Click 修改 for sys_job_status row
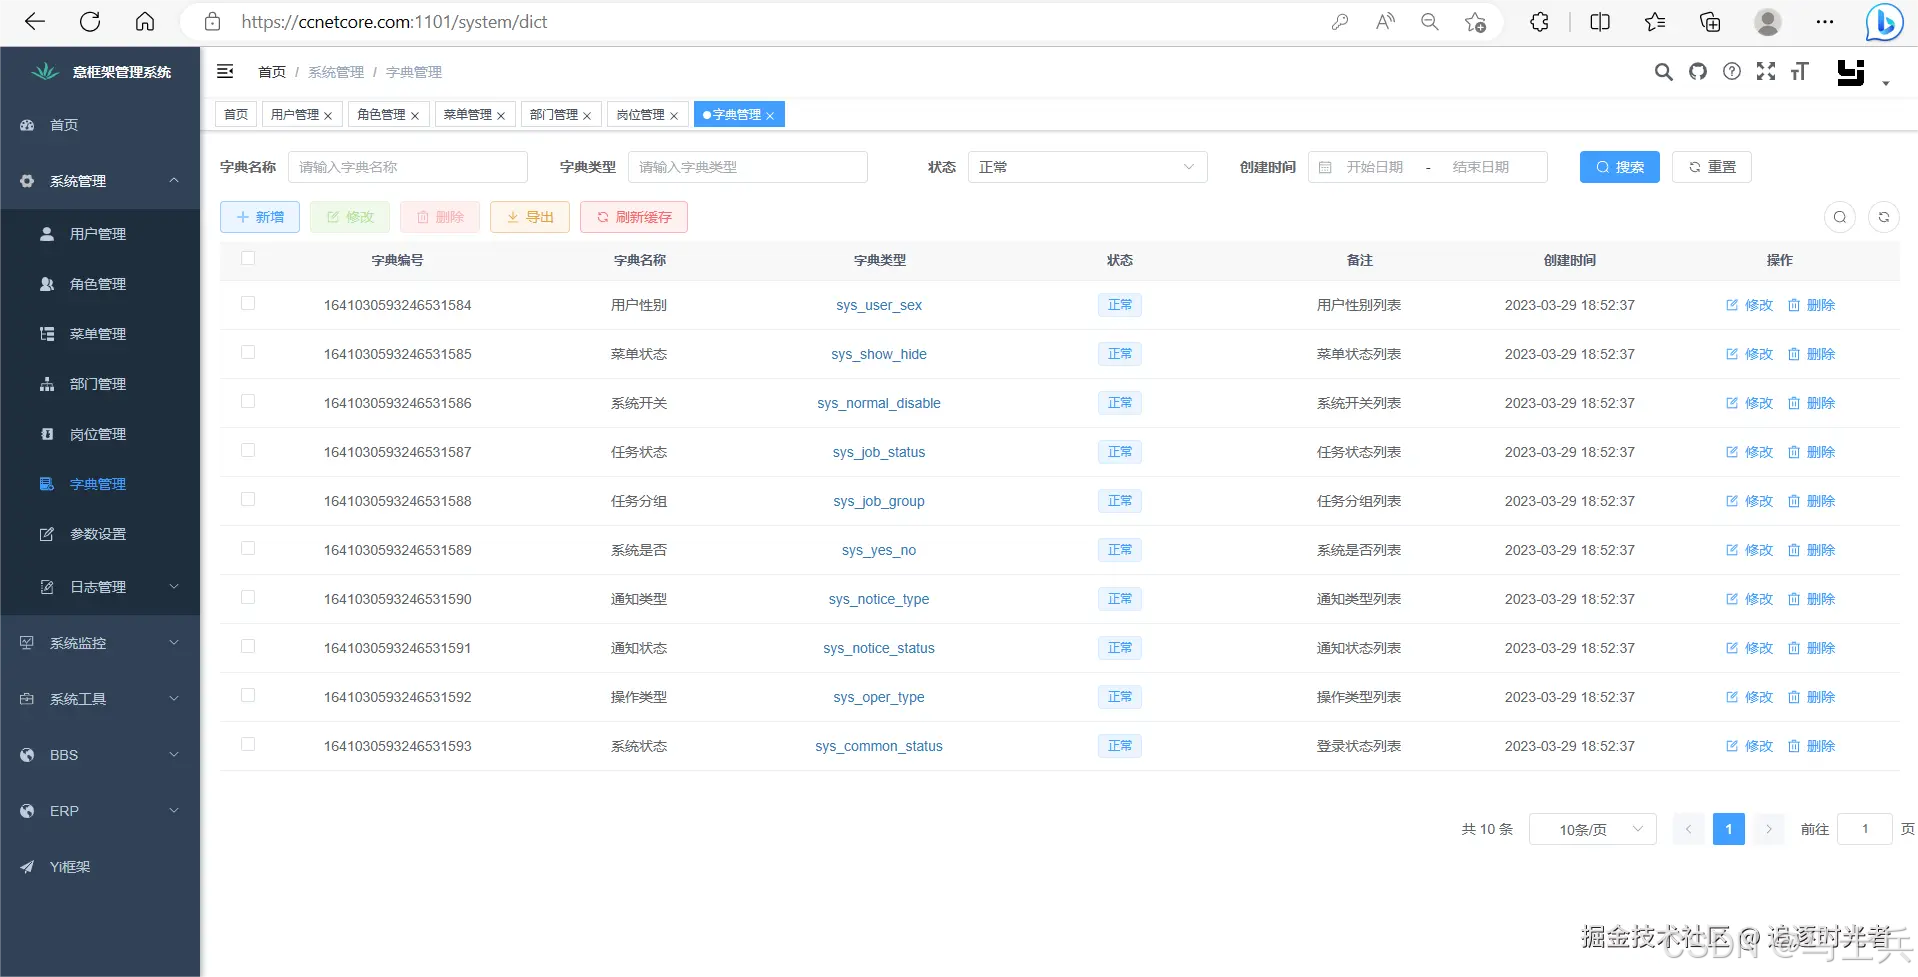Screen dimensions: 1918x977 (x=1749, y=452)
